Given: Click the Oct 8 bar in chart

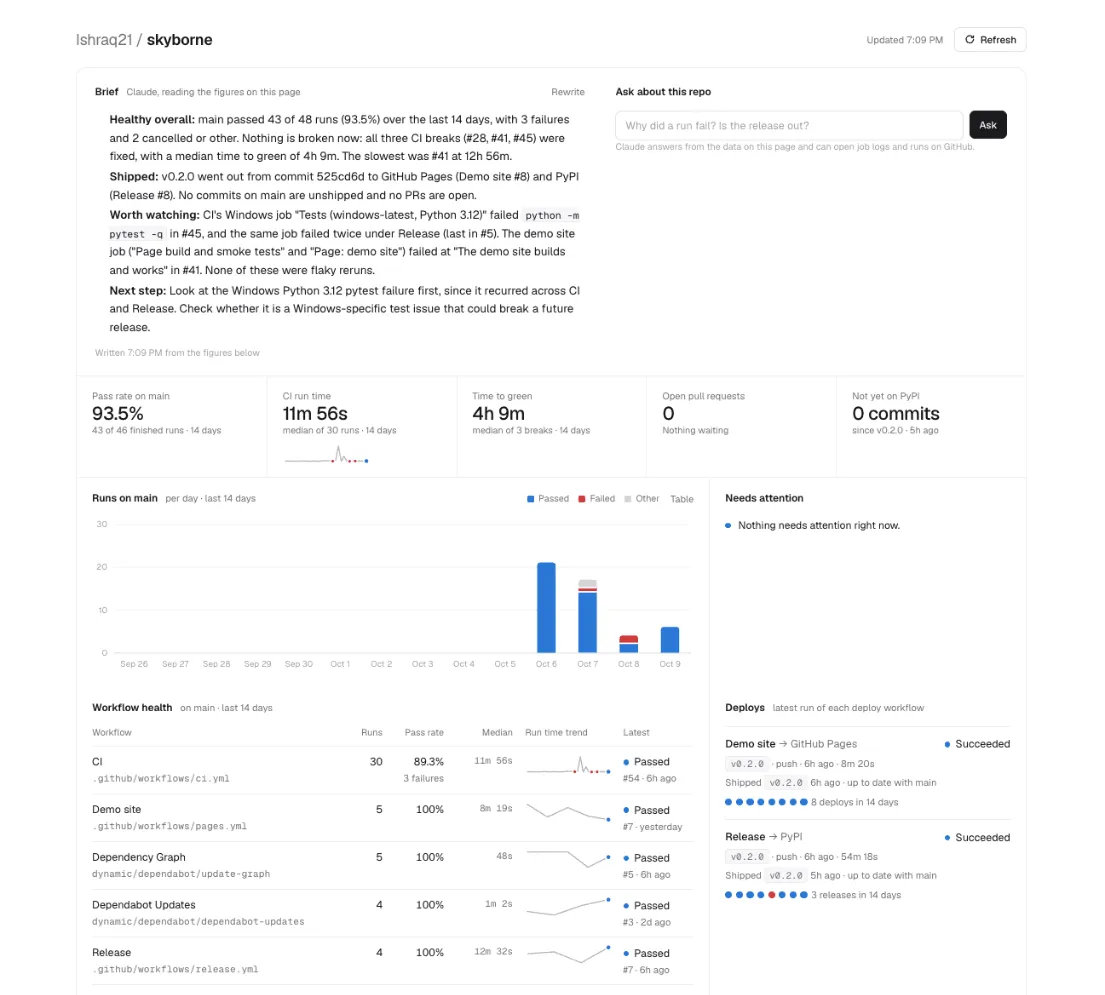Looking at the screenshot, I should 629,644.
